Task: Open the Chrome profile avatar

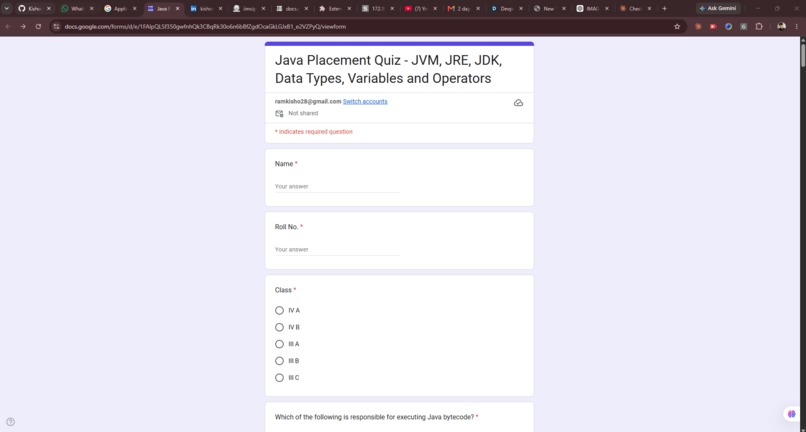Action: [781, 26]
